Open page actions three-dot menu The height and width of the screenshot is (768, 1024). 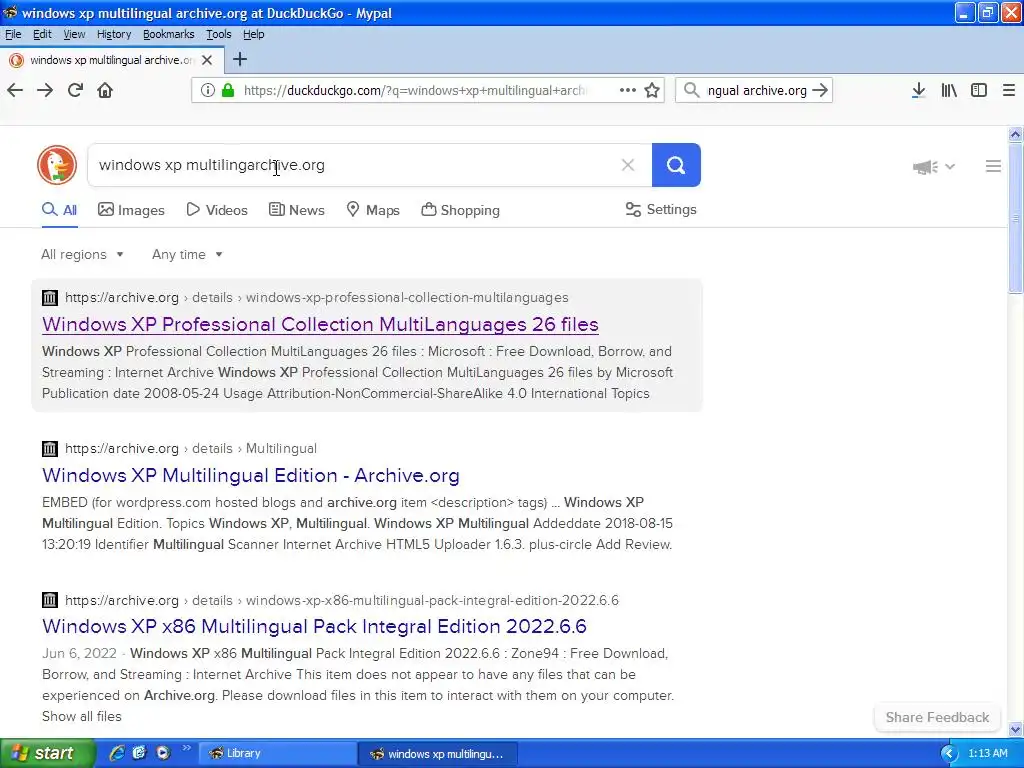tap(628, 90)
